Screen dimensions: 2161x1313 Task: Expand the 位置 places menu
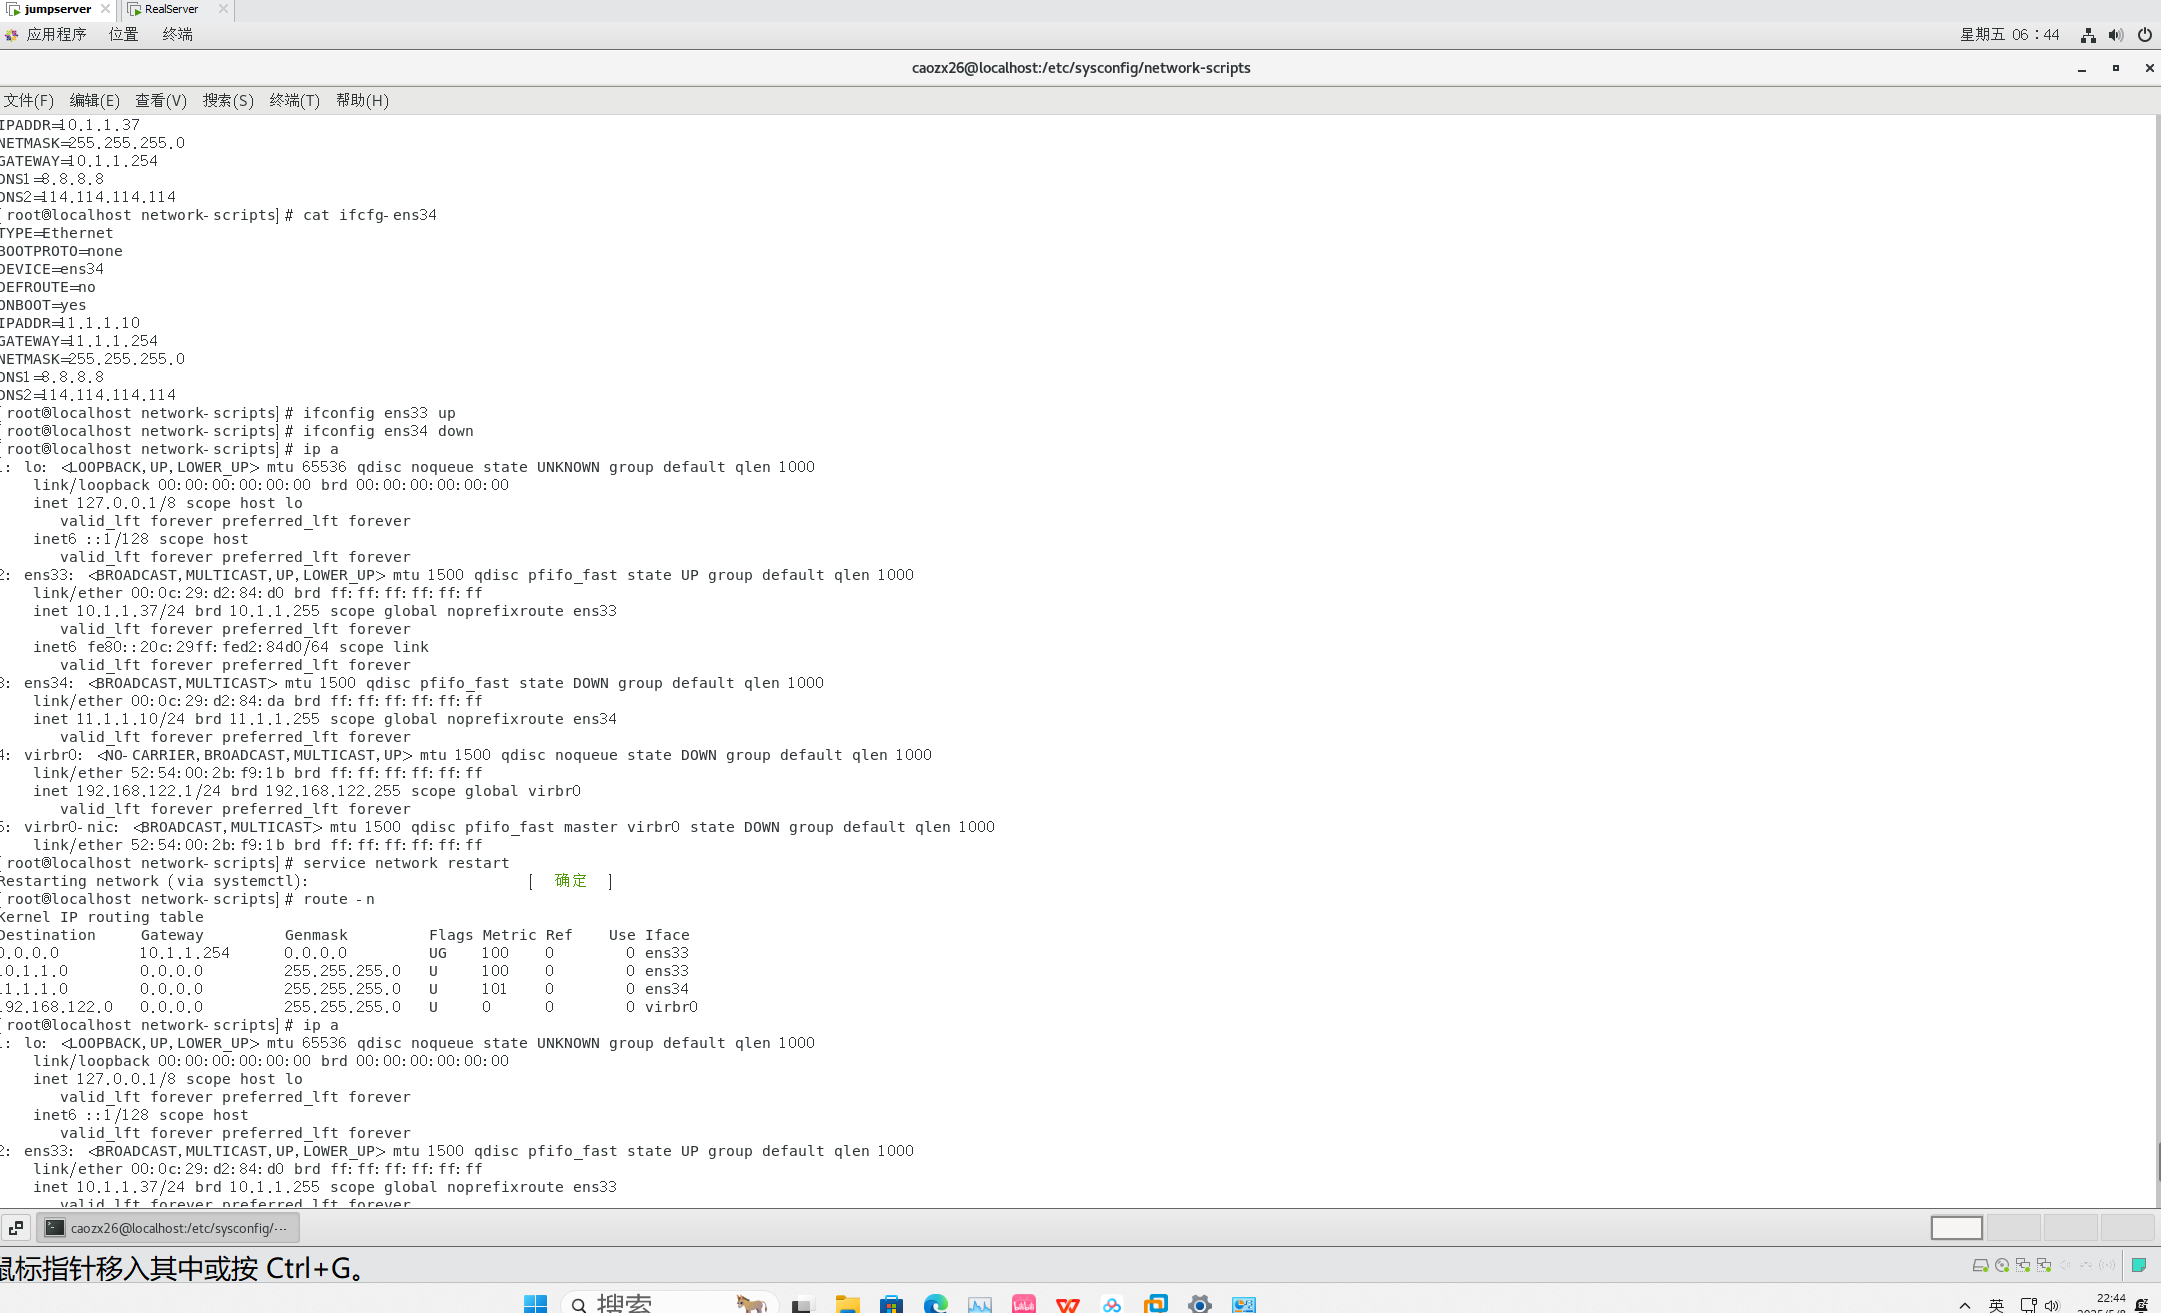tap(123, 34)
